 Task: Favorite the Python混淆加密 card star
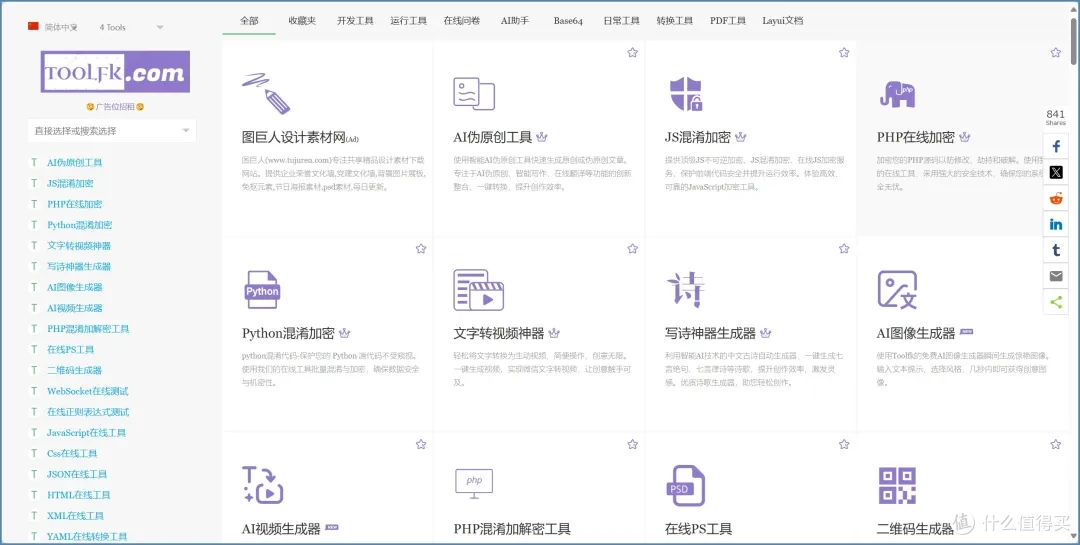[421, 249]
